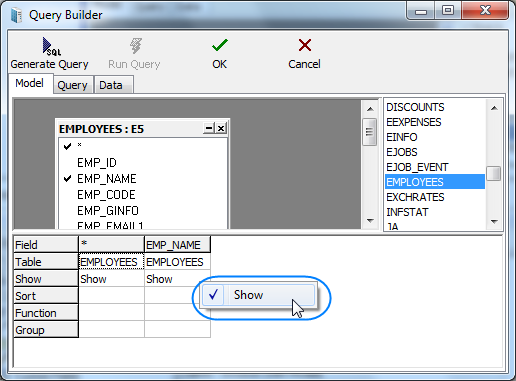Click the Table row header
The image size is (516, 381).
[x=46, y=262]
